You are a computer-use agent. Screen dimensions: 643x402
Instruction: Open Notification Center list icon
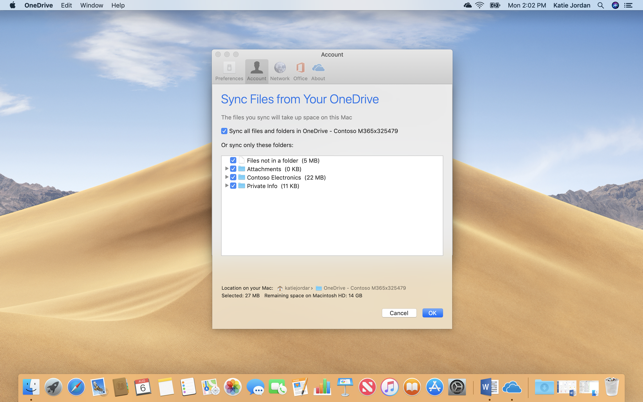pos(628,5)
